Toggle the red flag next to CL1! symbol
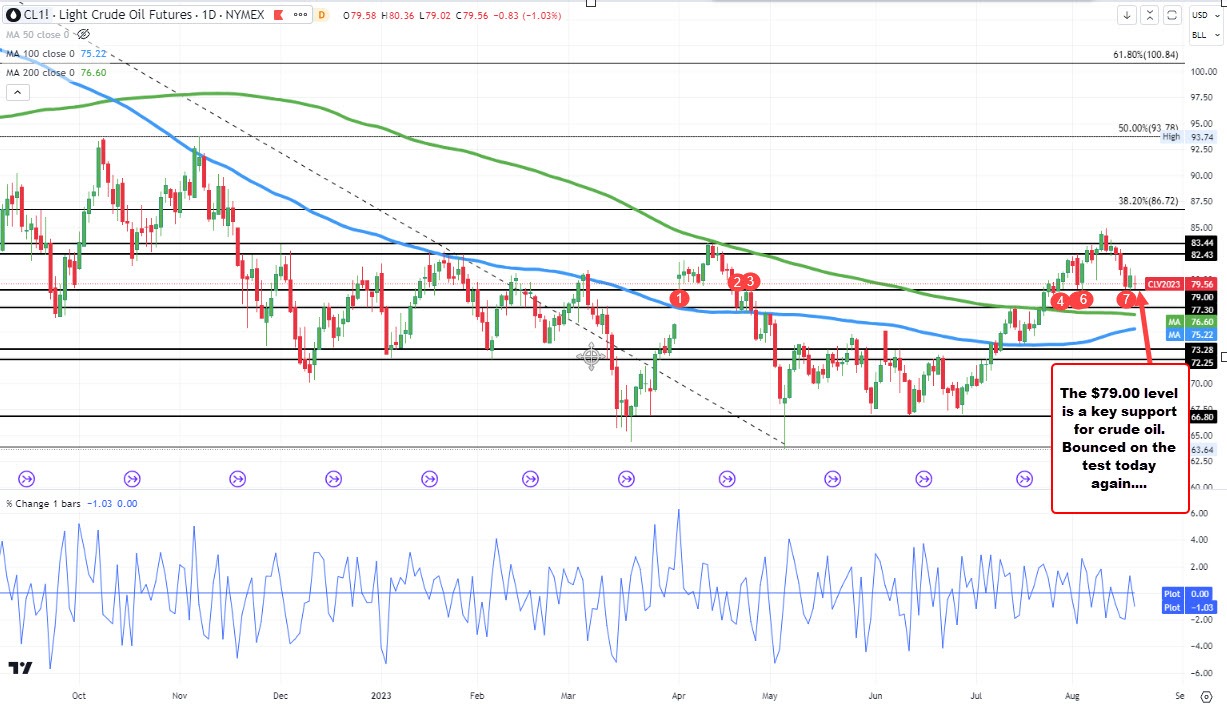 [278, 14]
